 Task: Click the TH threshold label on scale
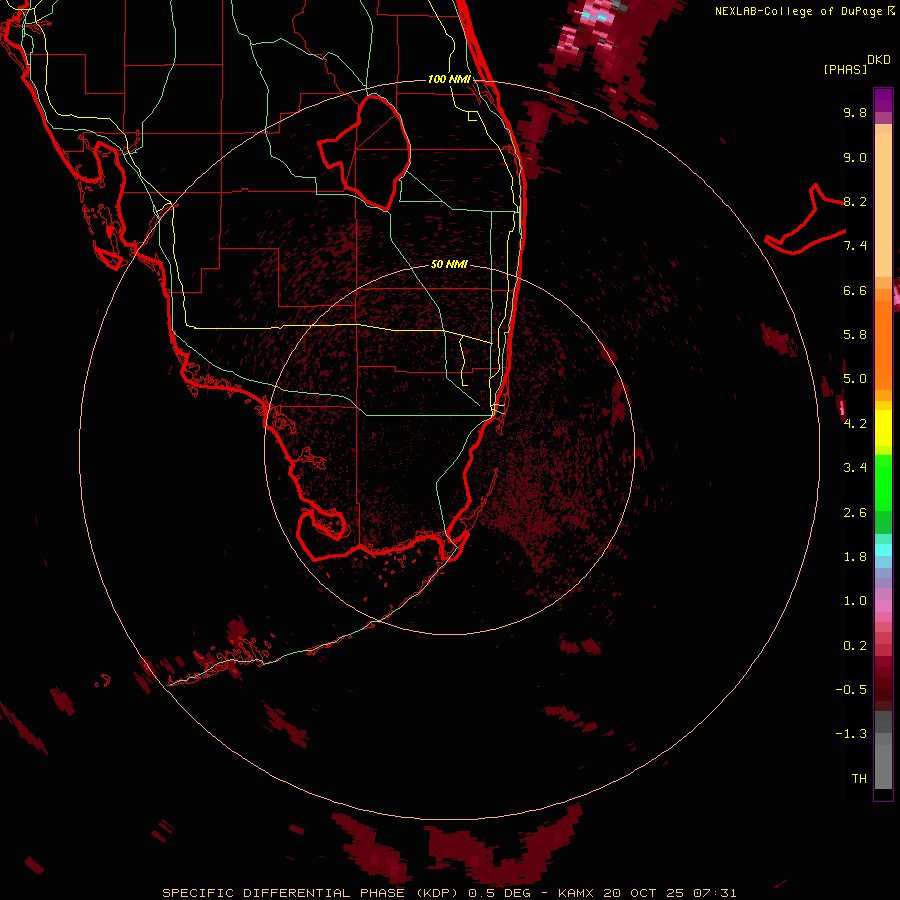[859, 779]
